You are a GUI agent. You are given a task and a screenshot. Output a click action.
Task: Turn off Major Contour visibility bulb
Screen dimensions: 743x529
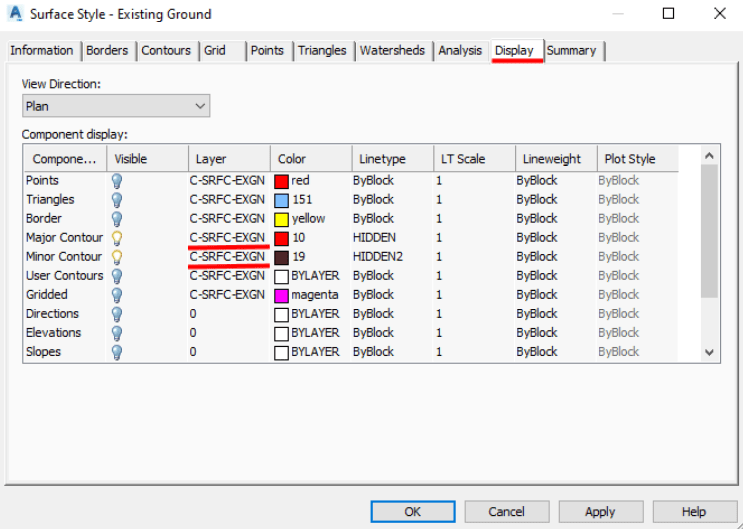(117, 237)
